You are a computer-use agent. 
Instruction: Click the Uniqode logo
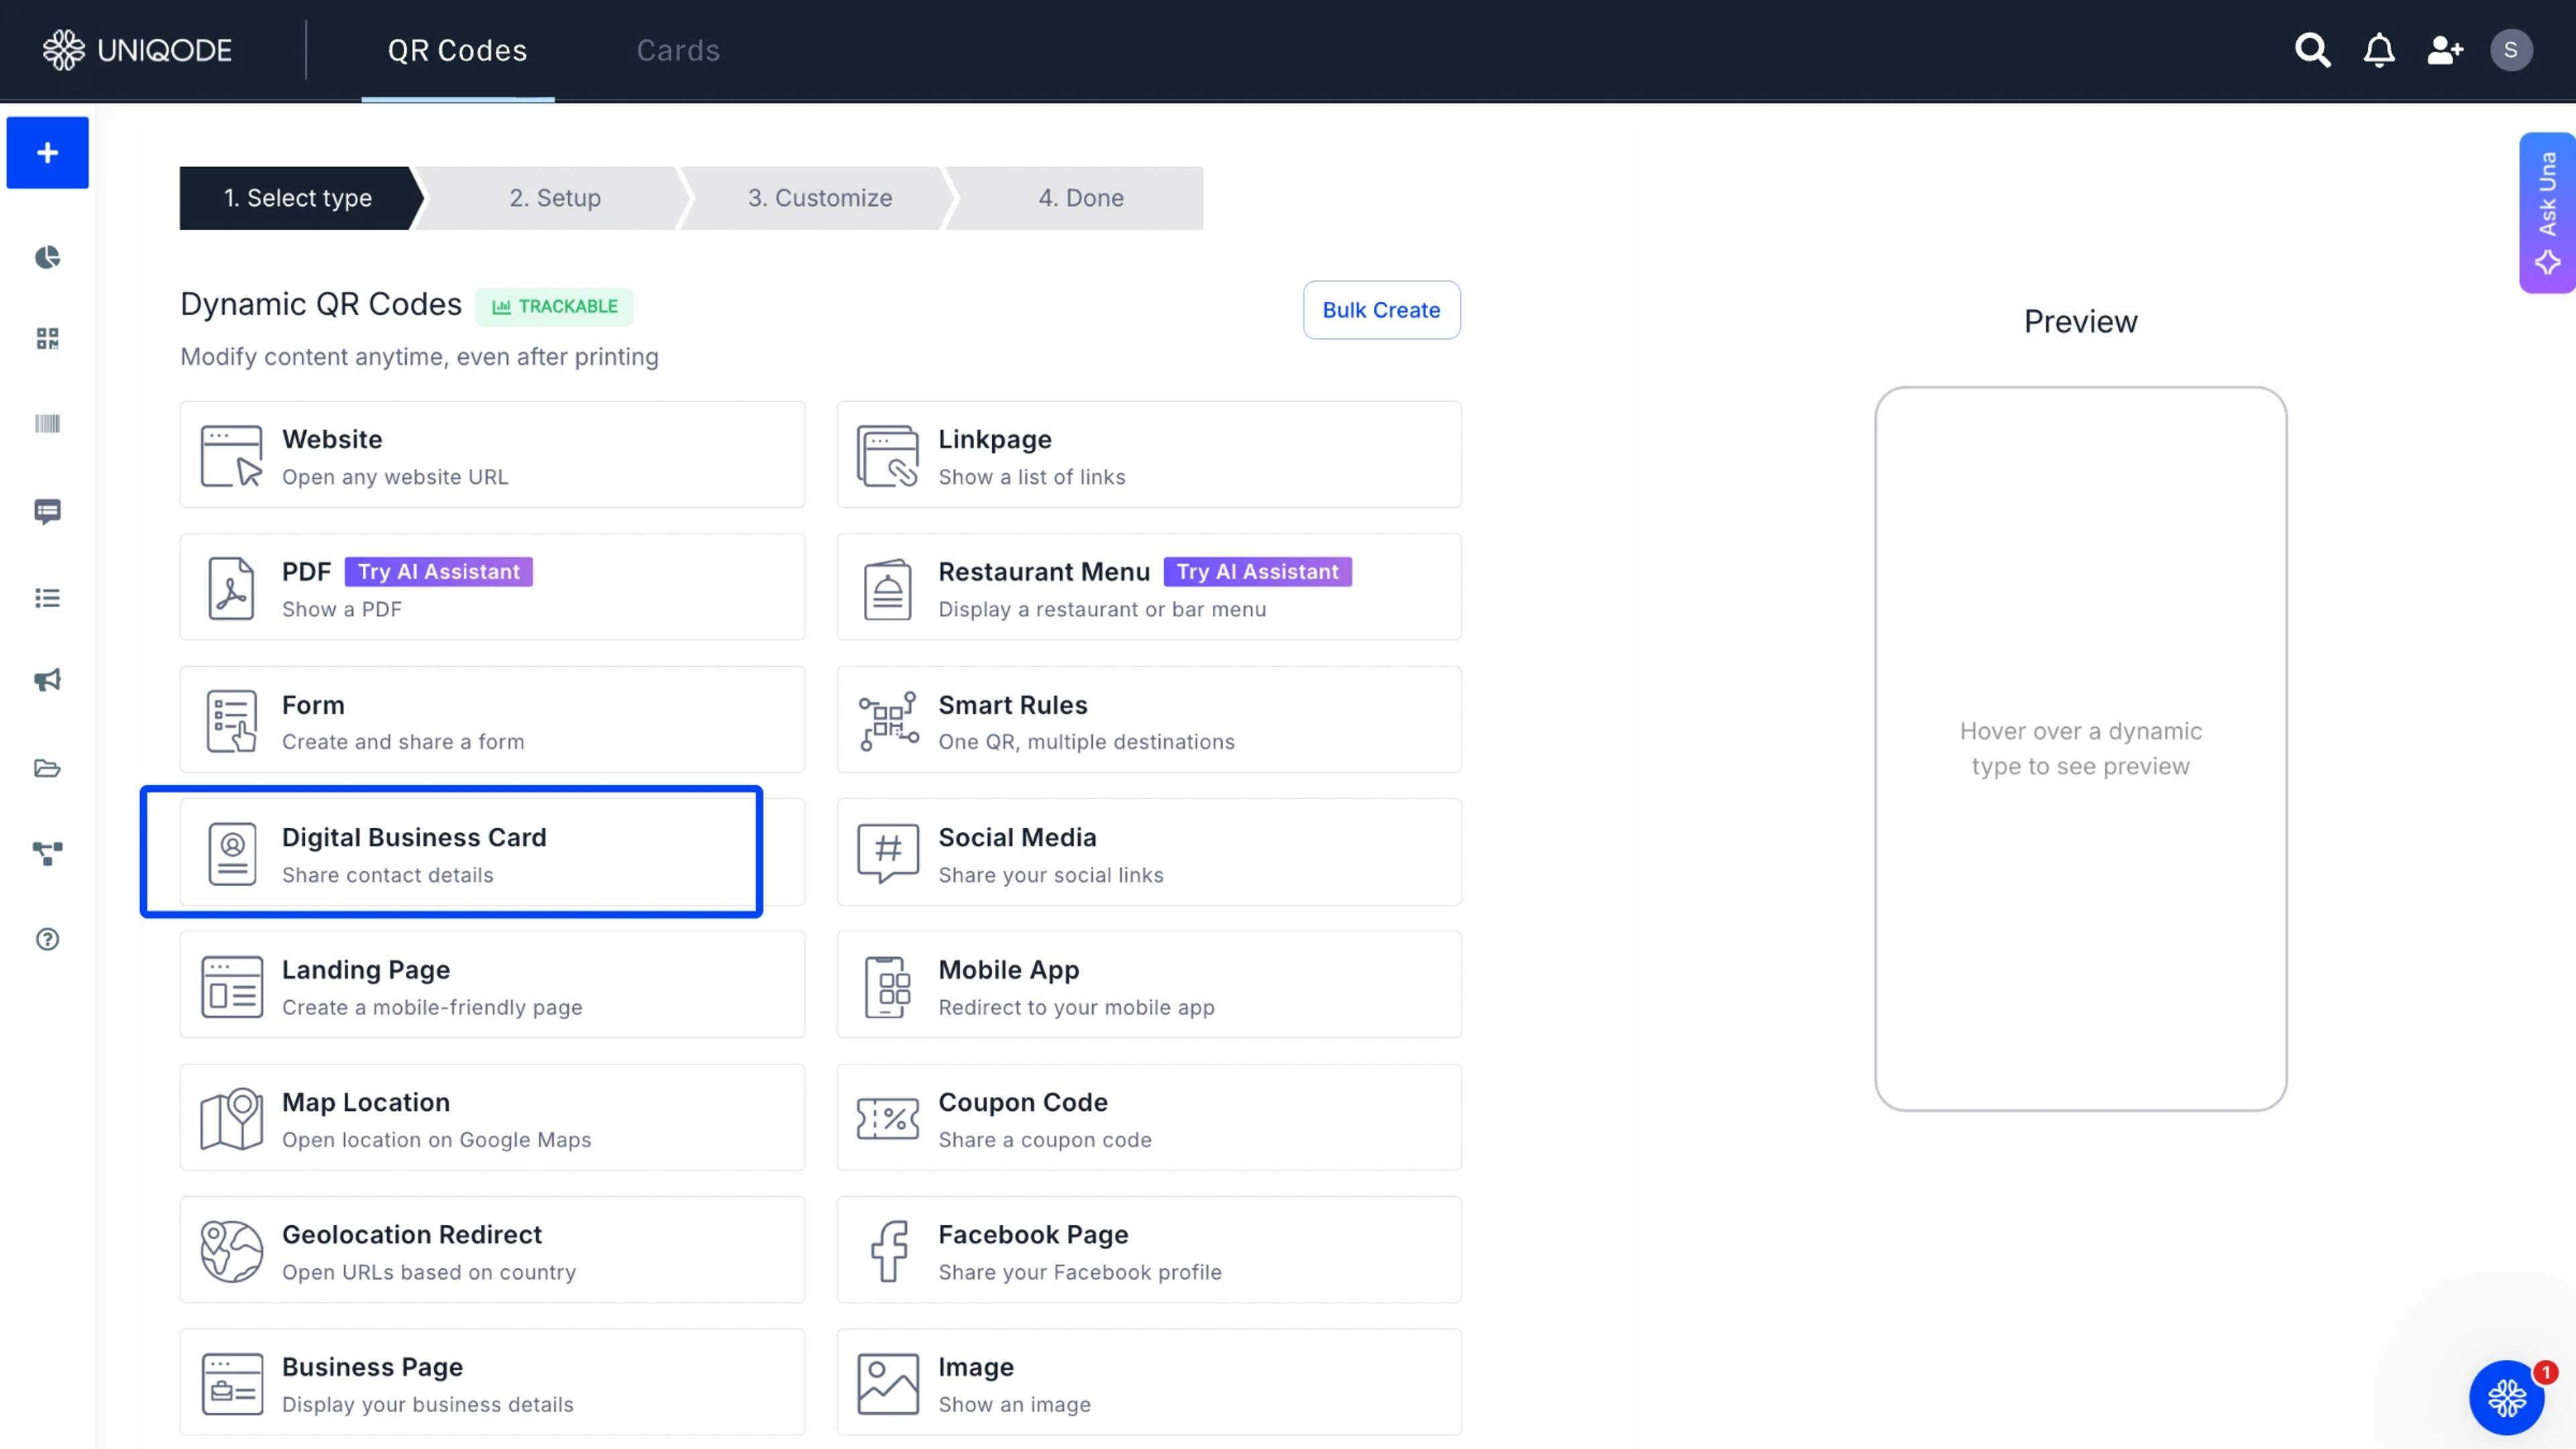click(137, 50)
